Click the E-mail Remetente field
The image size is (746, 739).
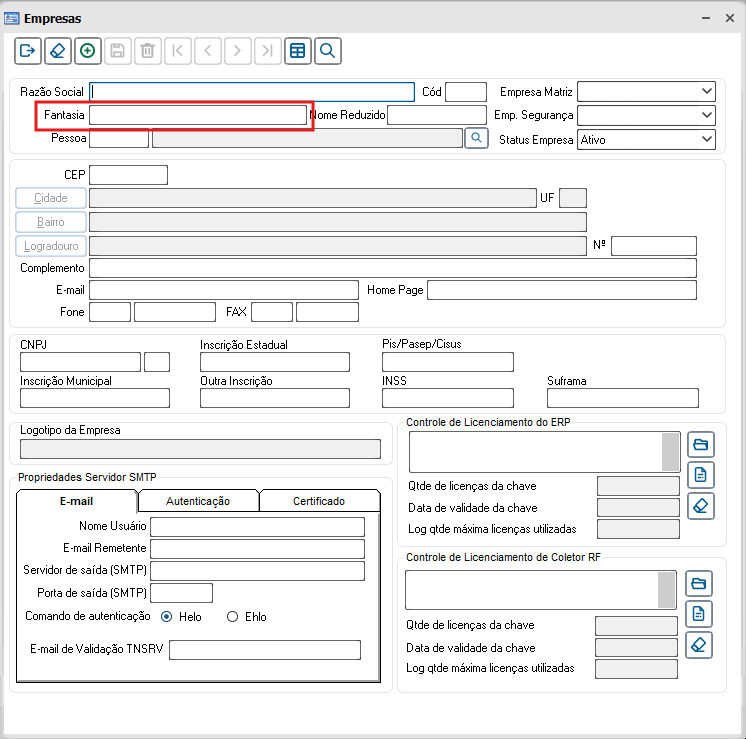[257, 549]
